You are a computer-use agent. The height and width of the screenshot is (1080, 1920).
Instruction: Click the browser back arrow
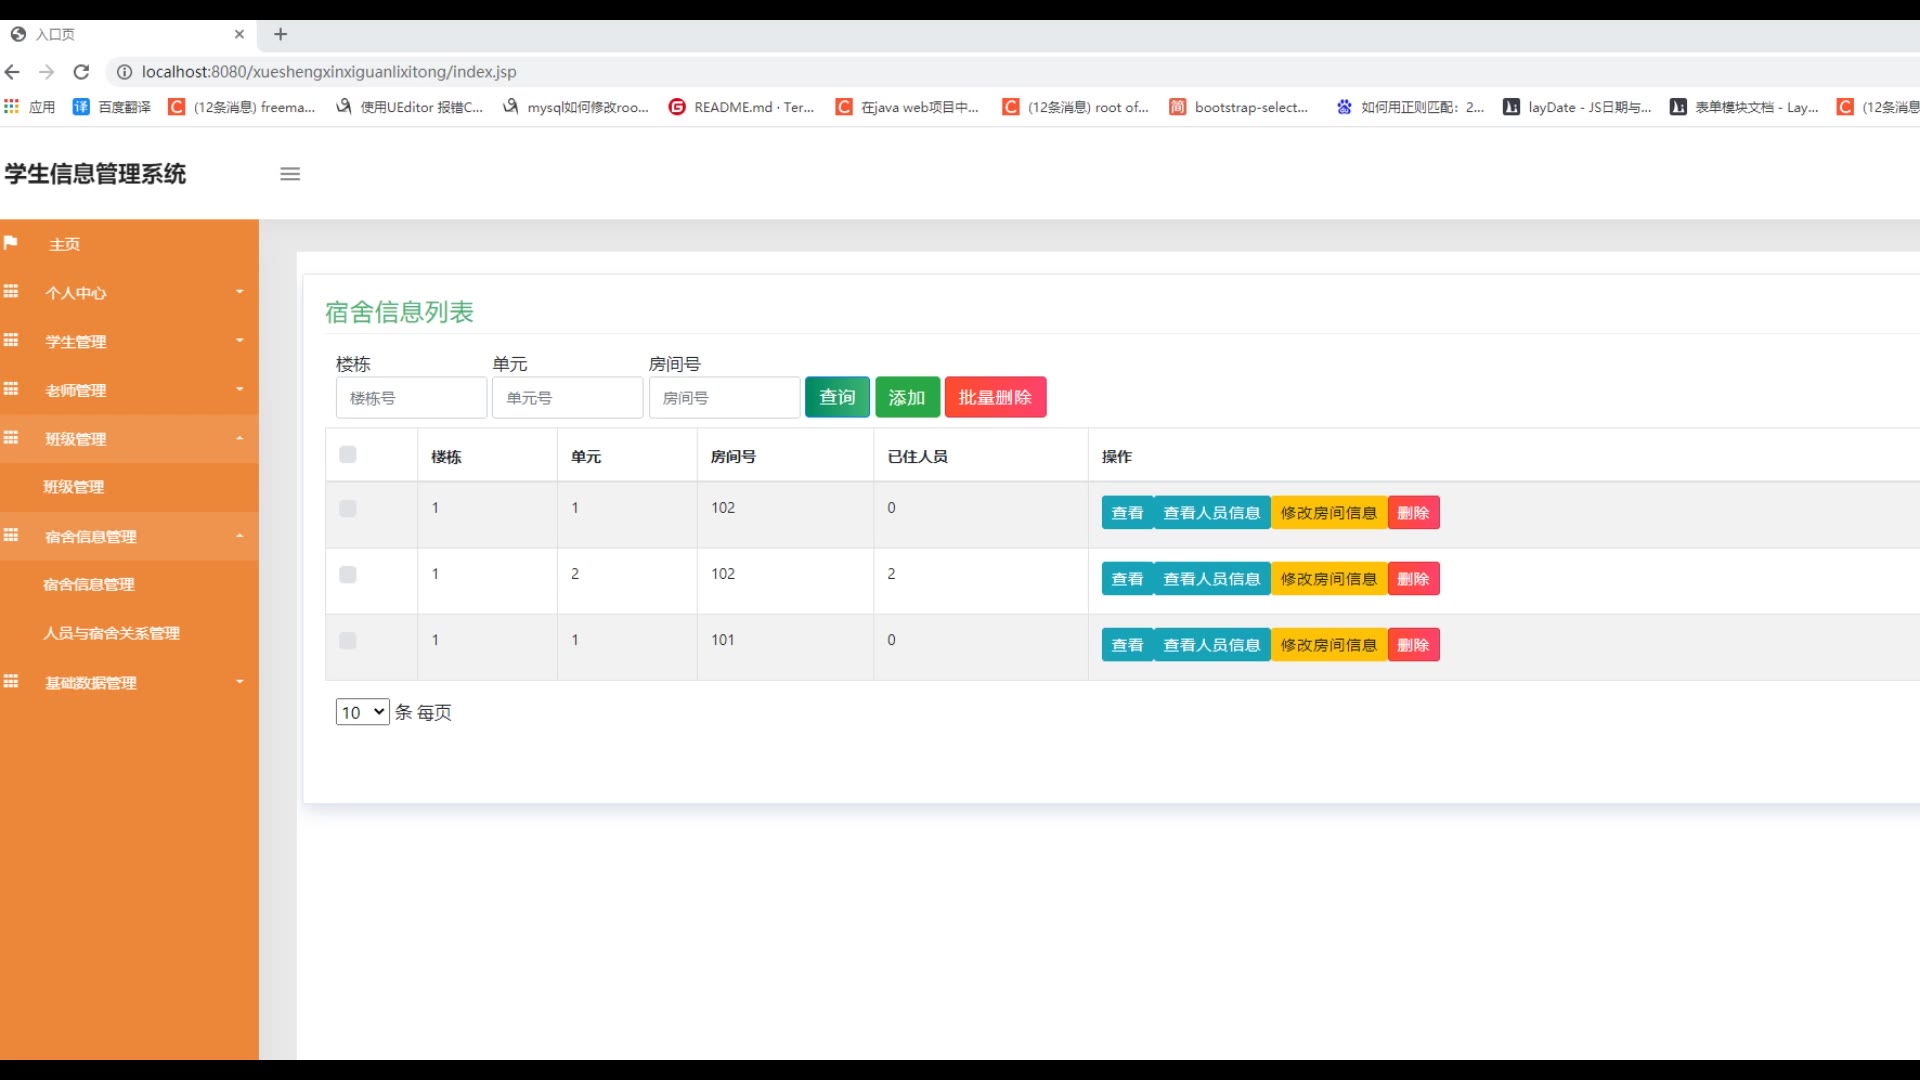[12, 72]
